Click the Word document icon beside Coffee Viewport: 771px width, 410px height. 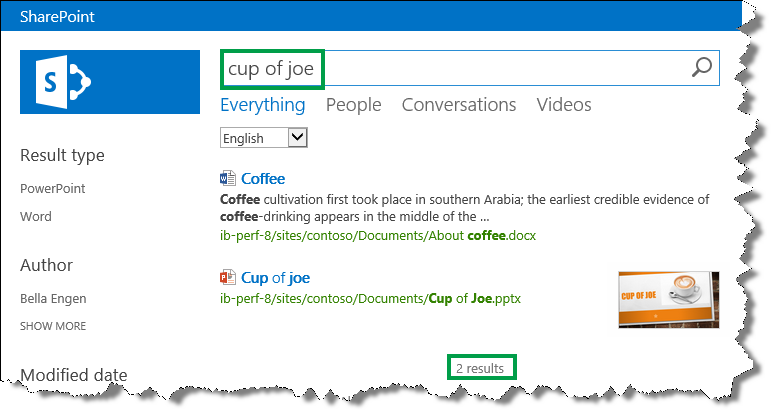pyautogui.click(x=228, y=178)
